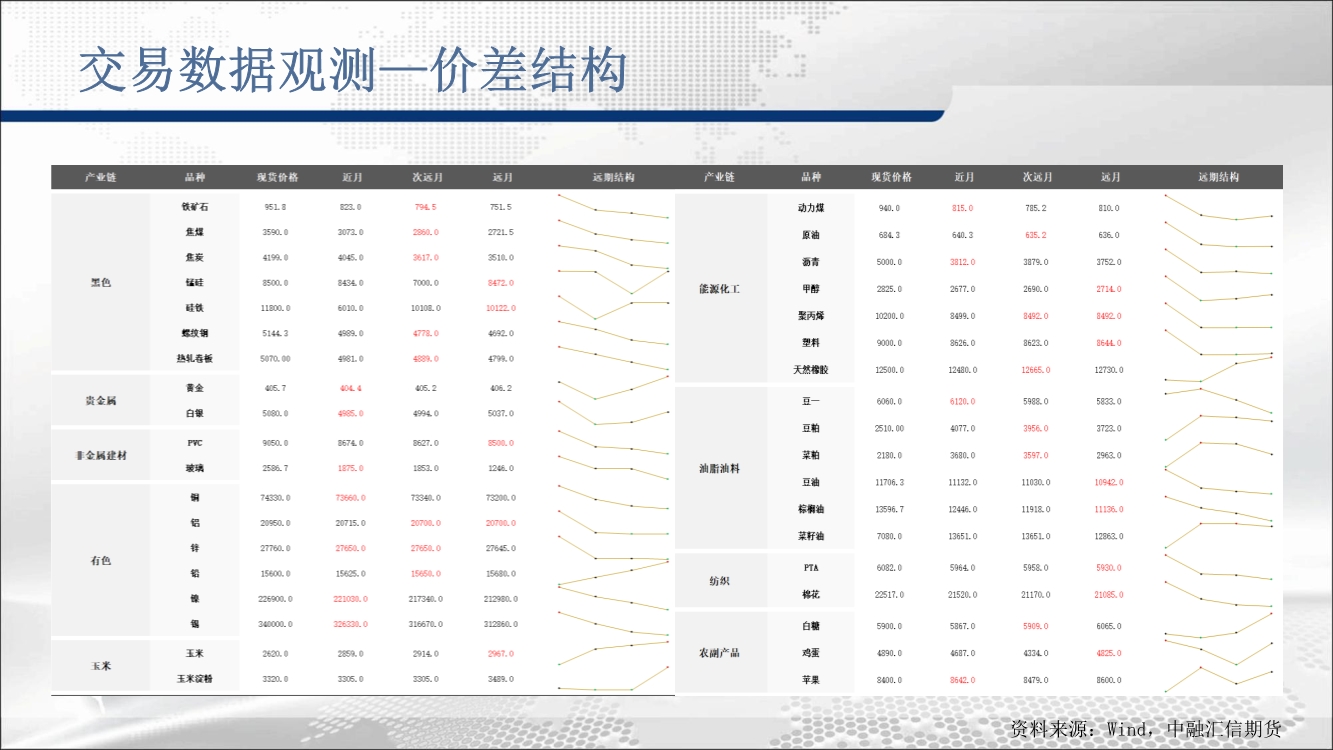Select the 油脂油料 category cell

pos(719,468)
